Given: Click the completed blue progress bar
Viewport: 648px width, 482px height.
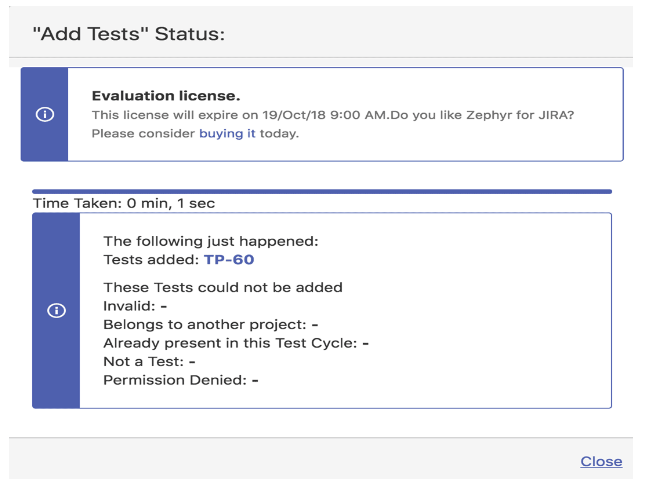Looking at the screenshot, I should coord(322,191).
